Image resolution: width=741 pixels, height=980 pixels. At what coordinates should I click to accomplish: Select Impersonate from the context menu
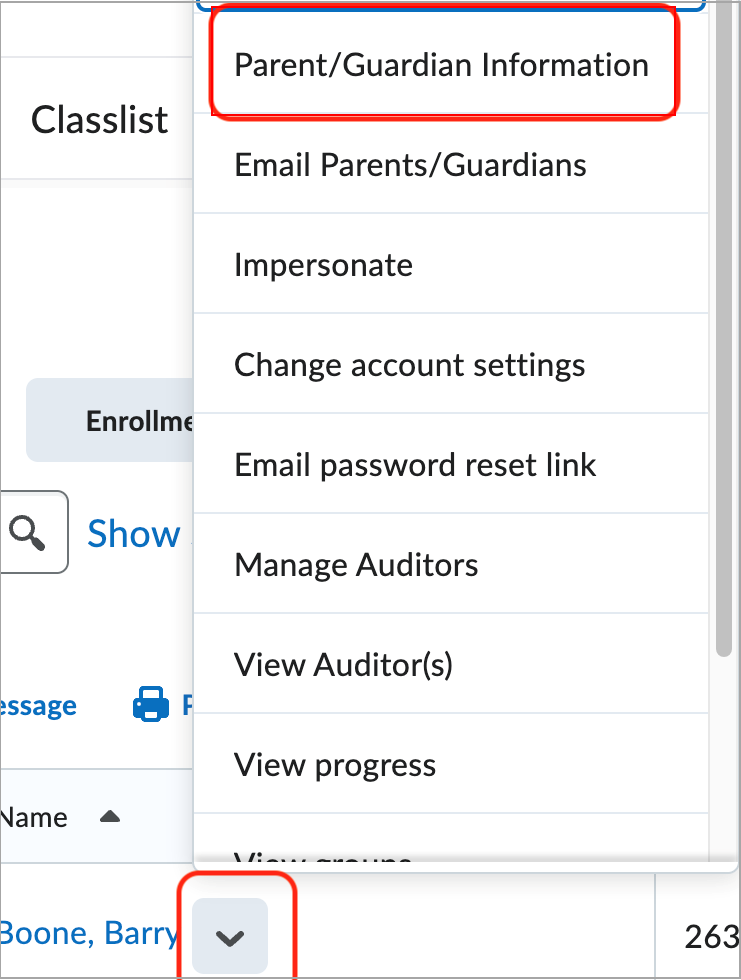323,264
